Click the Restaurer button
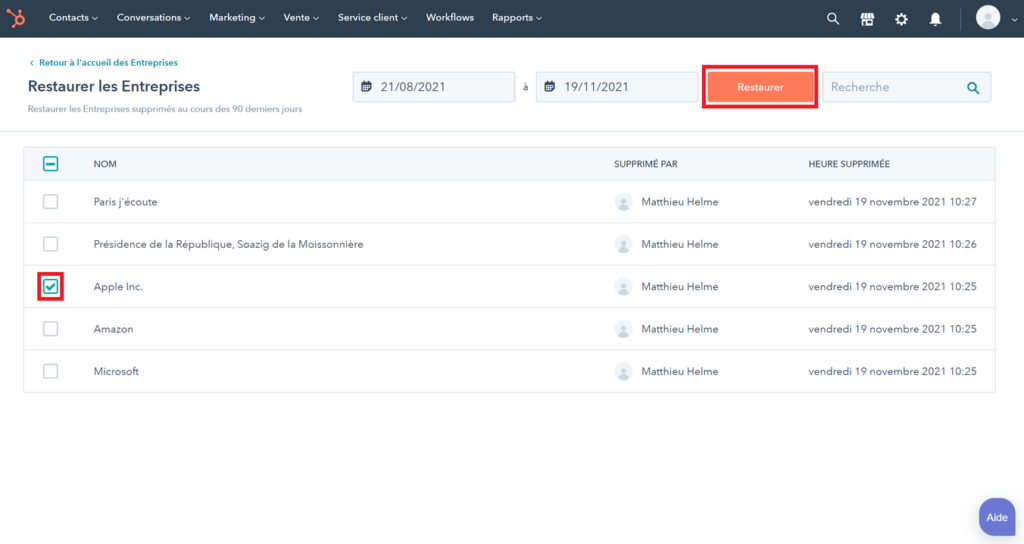 pos(760,87)
